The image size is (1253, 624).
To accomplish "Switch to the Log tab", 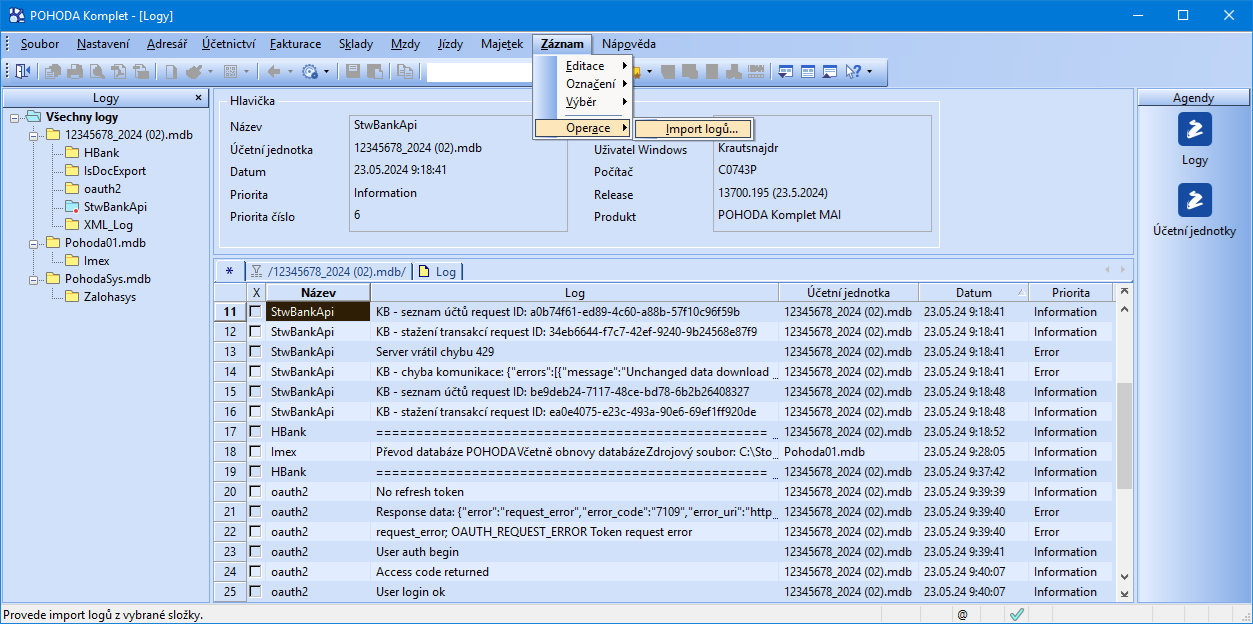I will click(x=437, y=271).
